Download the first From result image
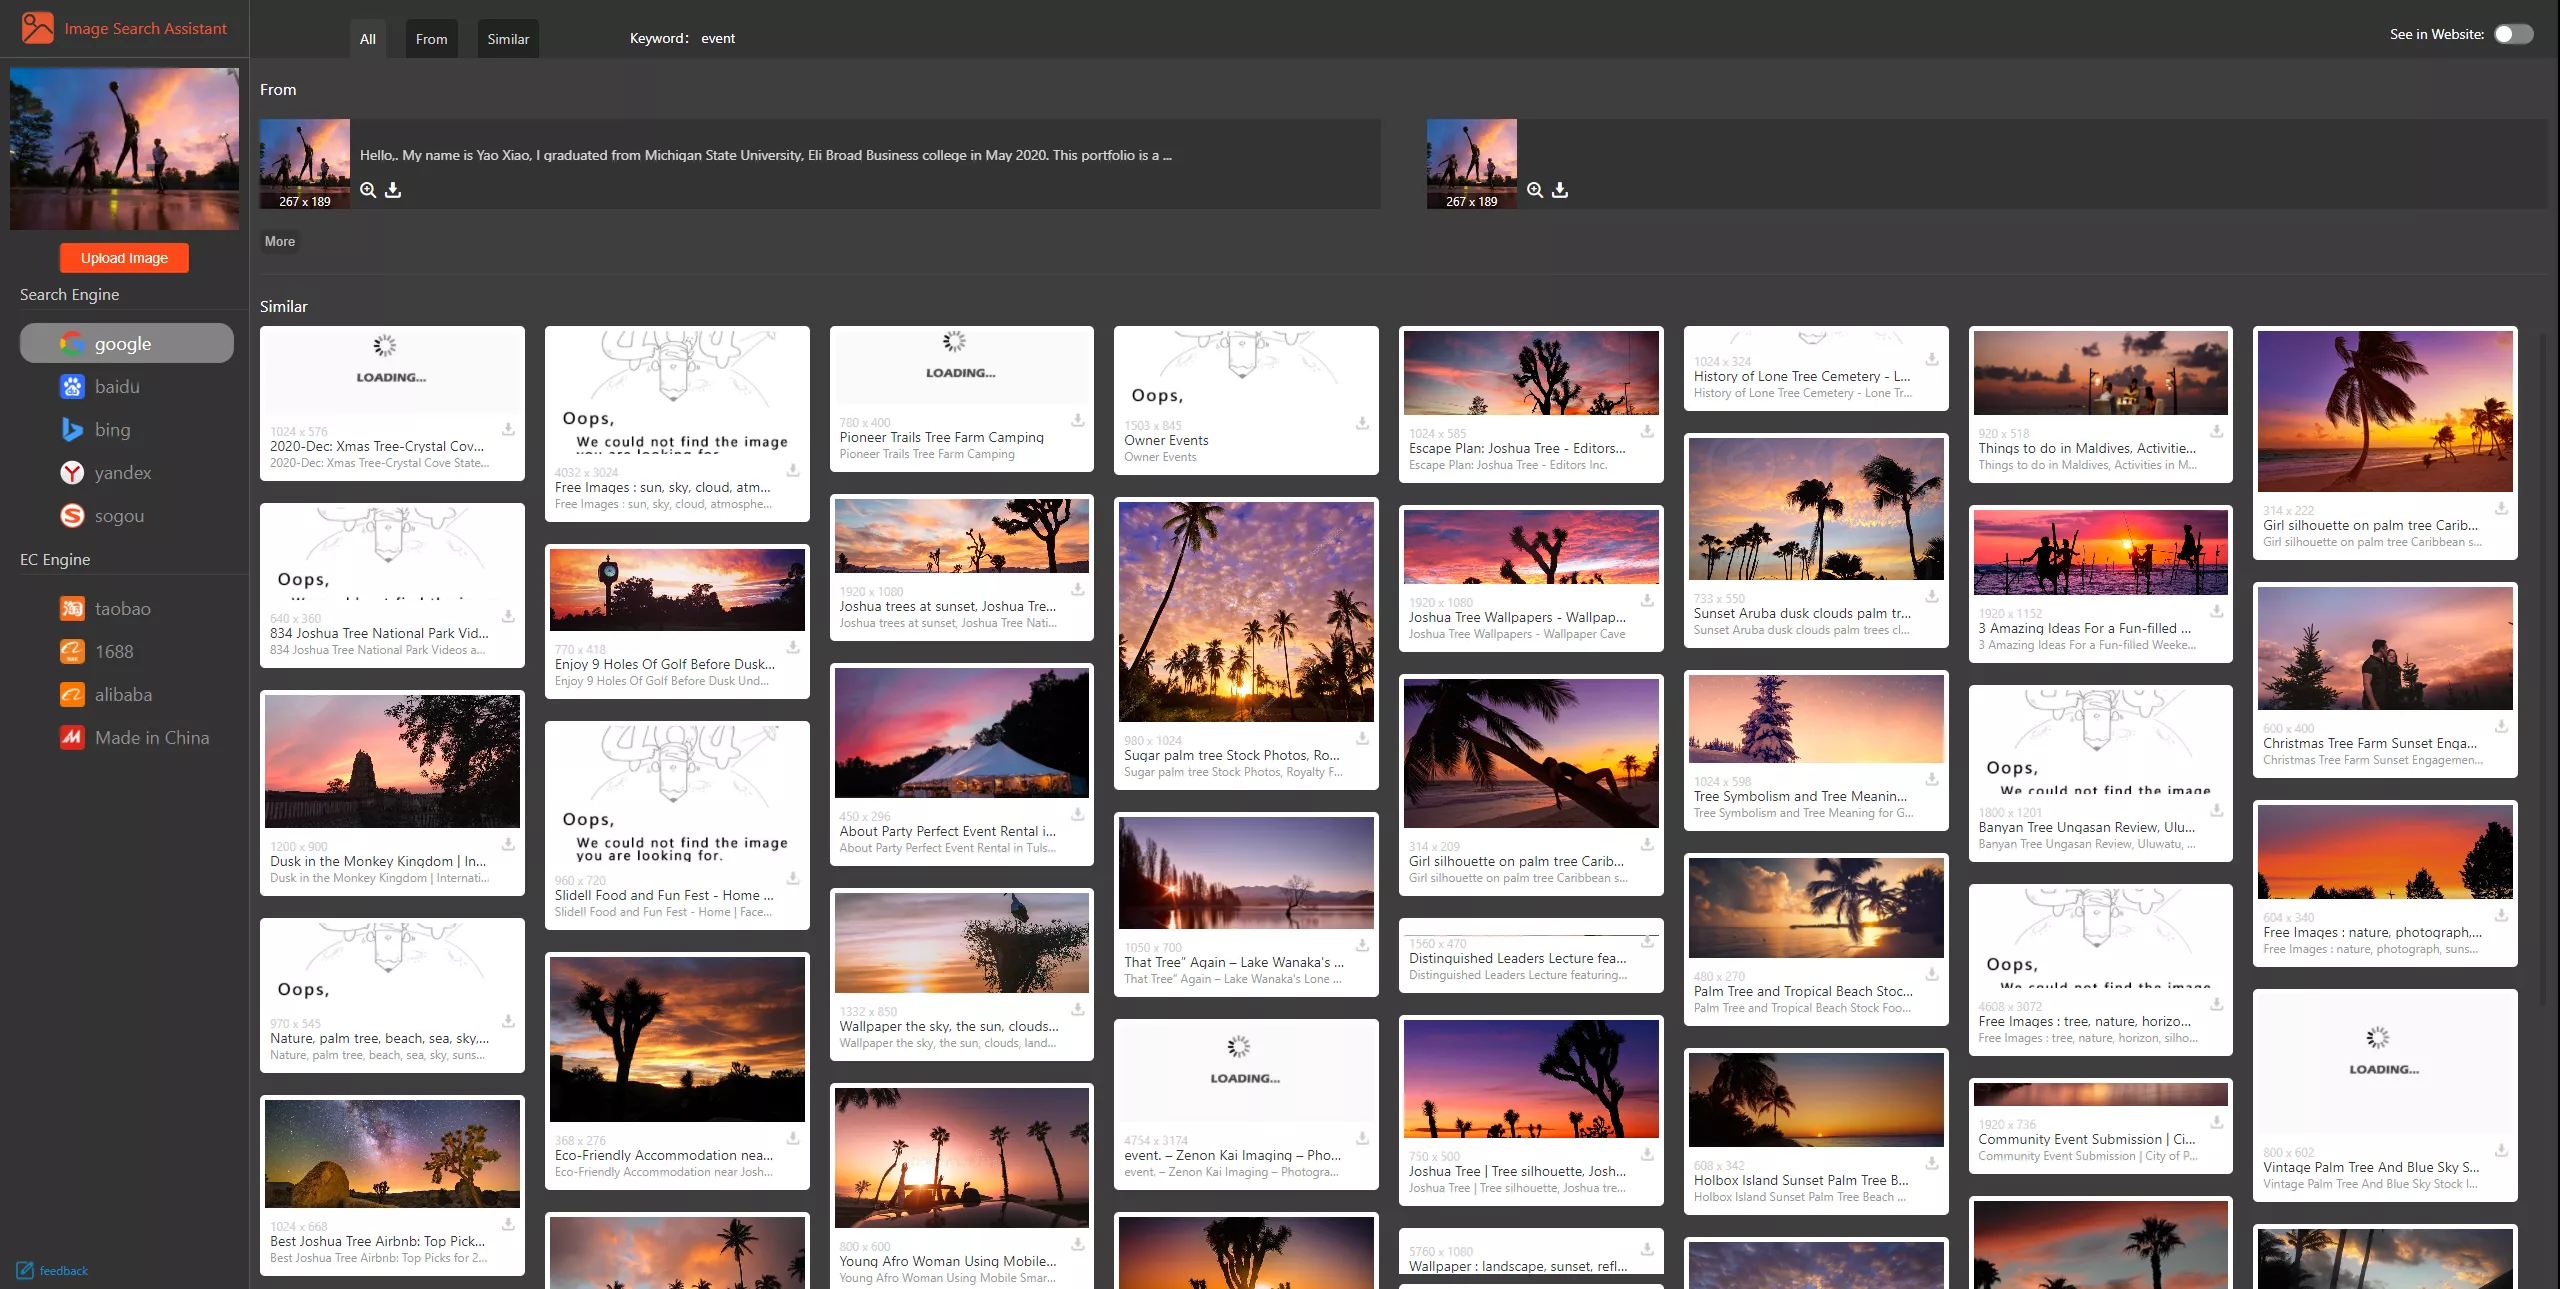 point(393,190)
